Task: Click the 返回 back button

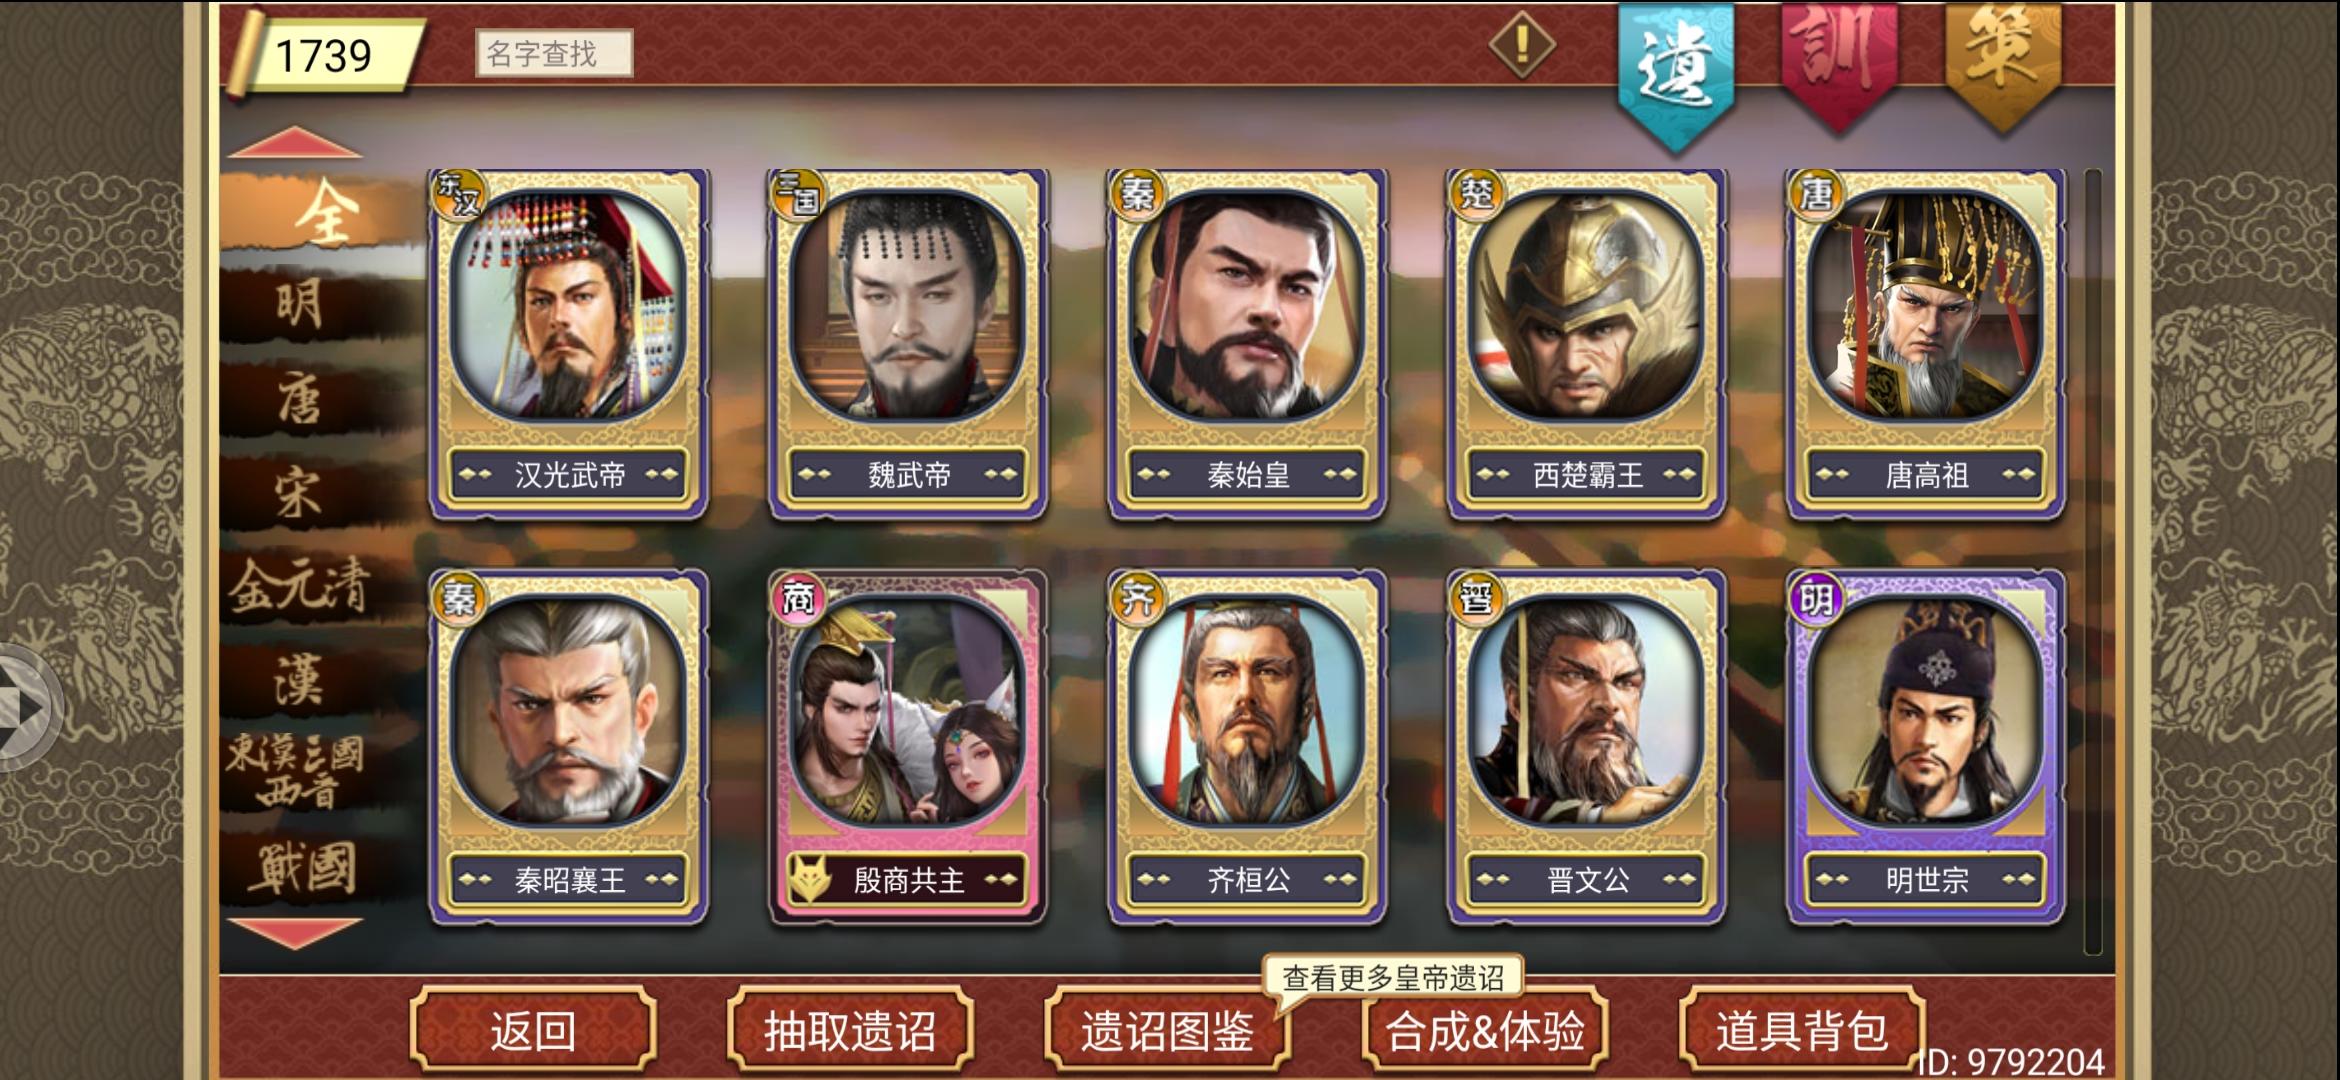Action: [x=533, y=1030]
